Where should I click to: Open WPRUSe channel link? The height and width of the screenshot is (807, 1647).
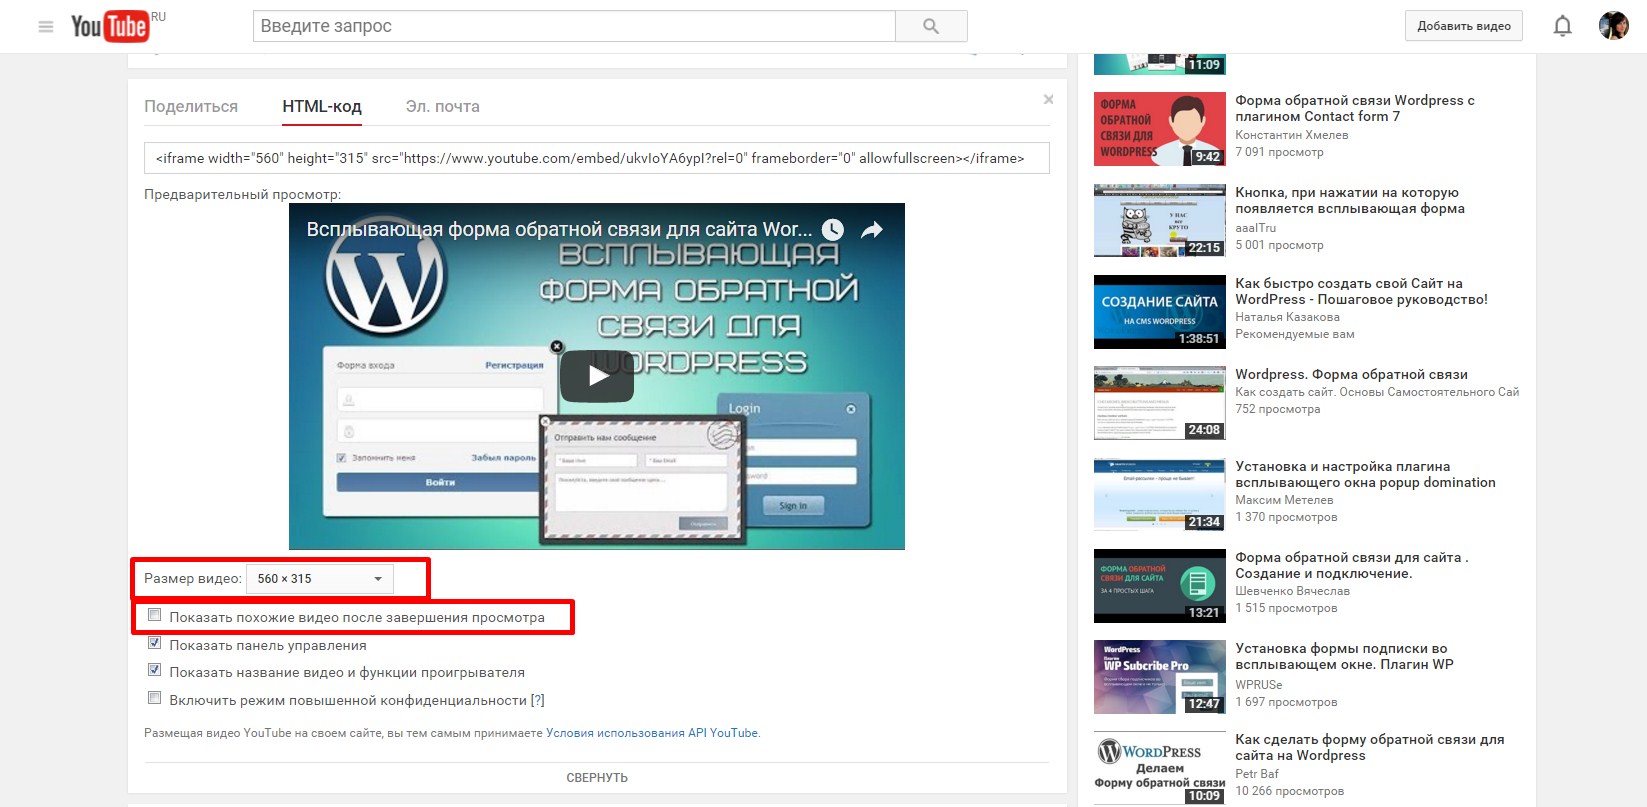pyautogui.click(x=1259, y=685)
